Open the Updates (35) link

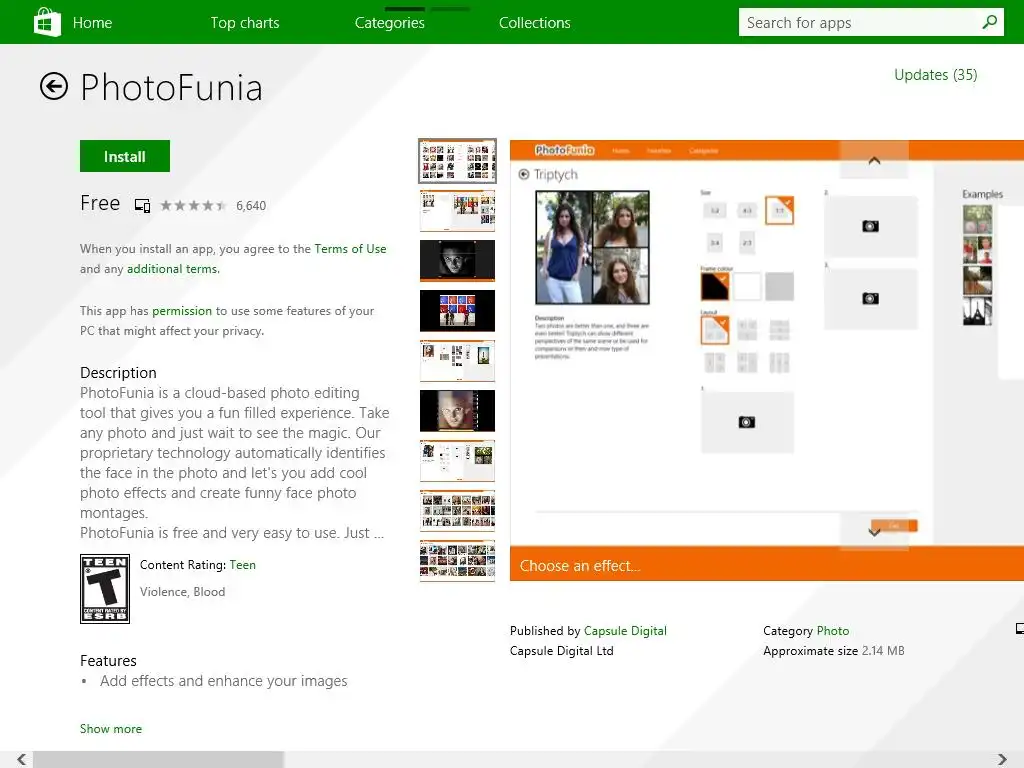point(935,74)
